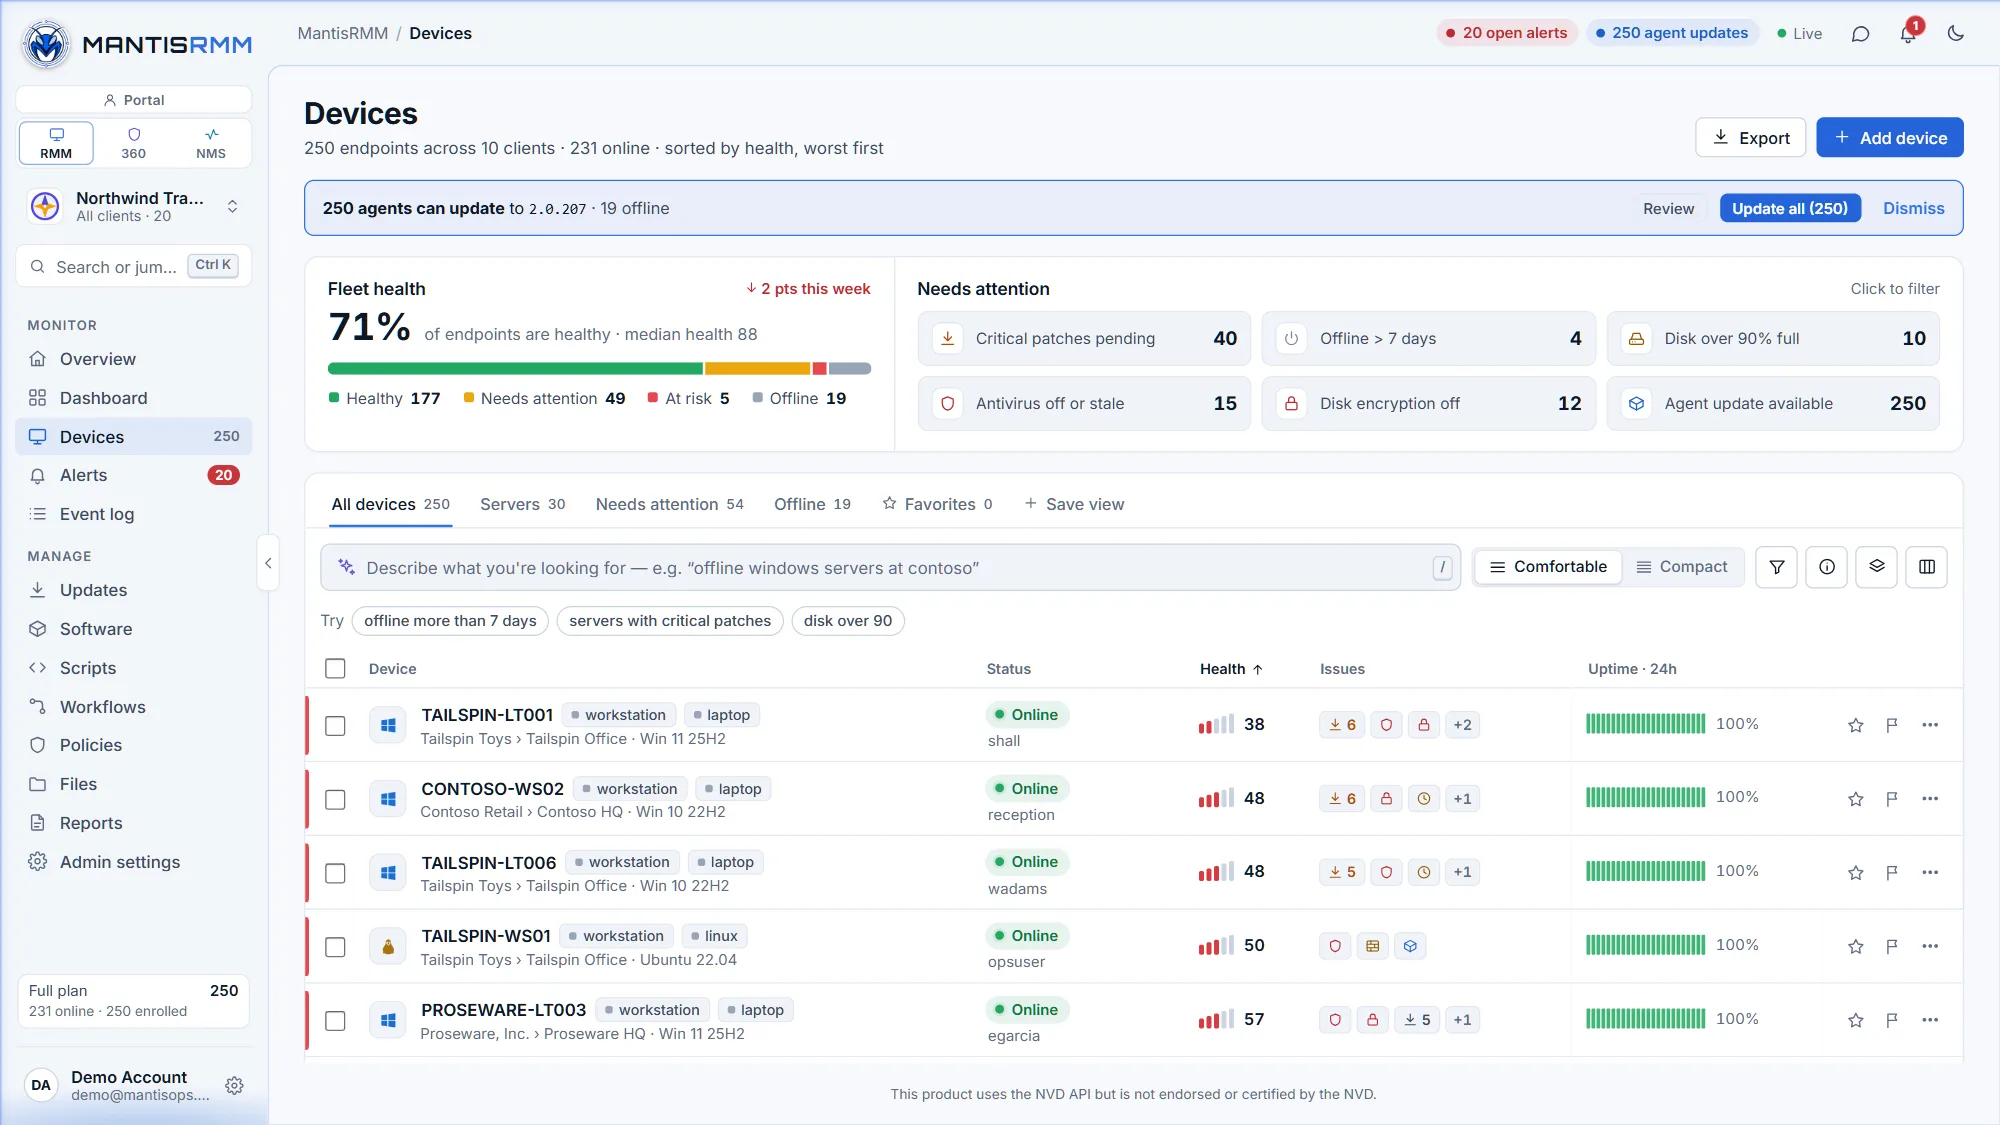The height and width of the screenshot is (1125, 2000).
Task: Expand the Northwind Traders client switcher
Action: (x=135, y=206)
